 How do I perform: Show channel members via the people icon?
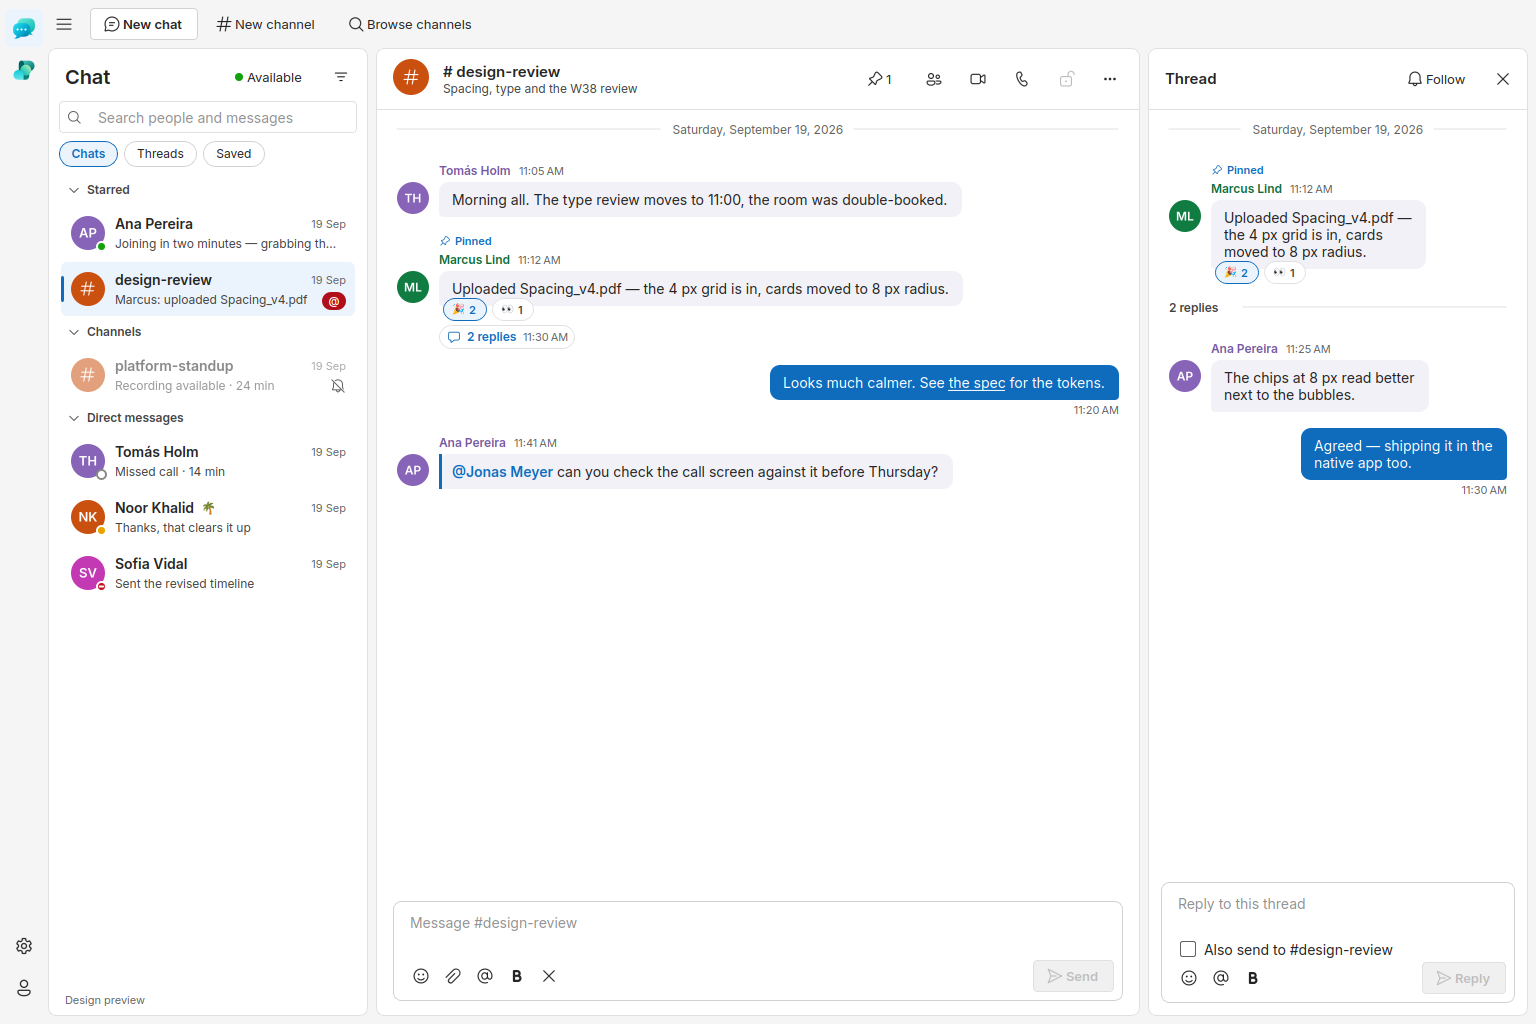click(934, 79)
